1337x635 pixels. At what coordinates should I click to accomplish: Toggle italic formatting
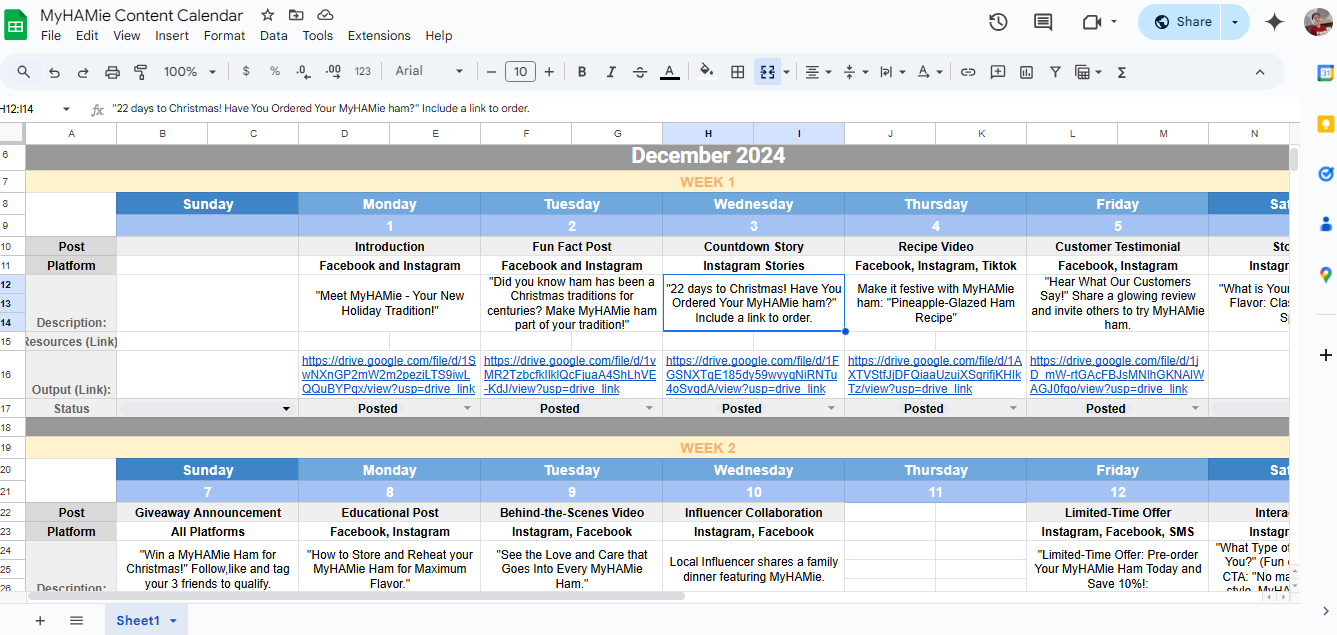(611, 72)
